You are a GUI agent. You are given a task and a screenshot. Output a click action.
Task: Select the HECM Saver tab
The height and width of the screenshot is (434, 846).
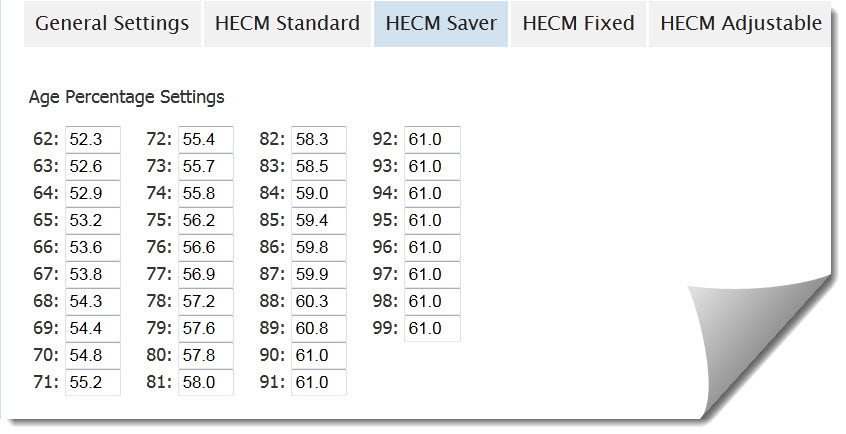pos(441,24)
